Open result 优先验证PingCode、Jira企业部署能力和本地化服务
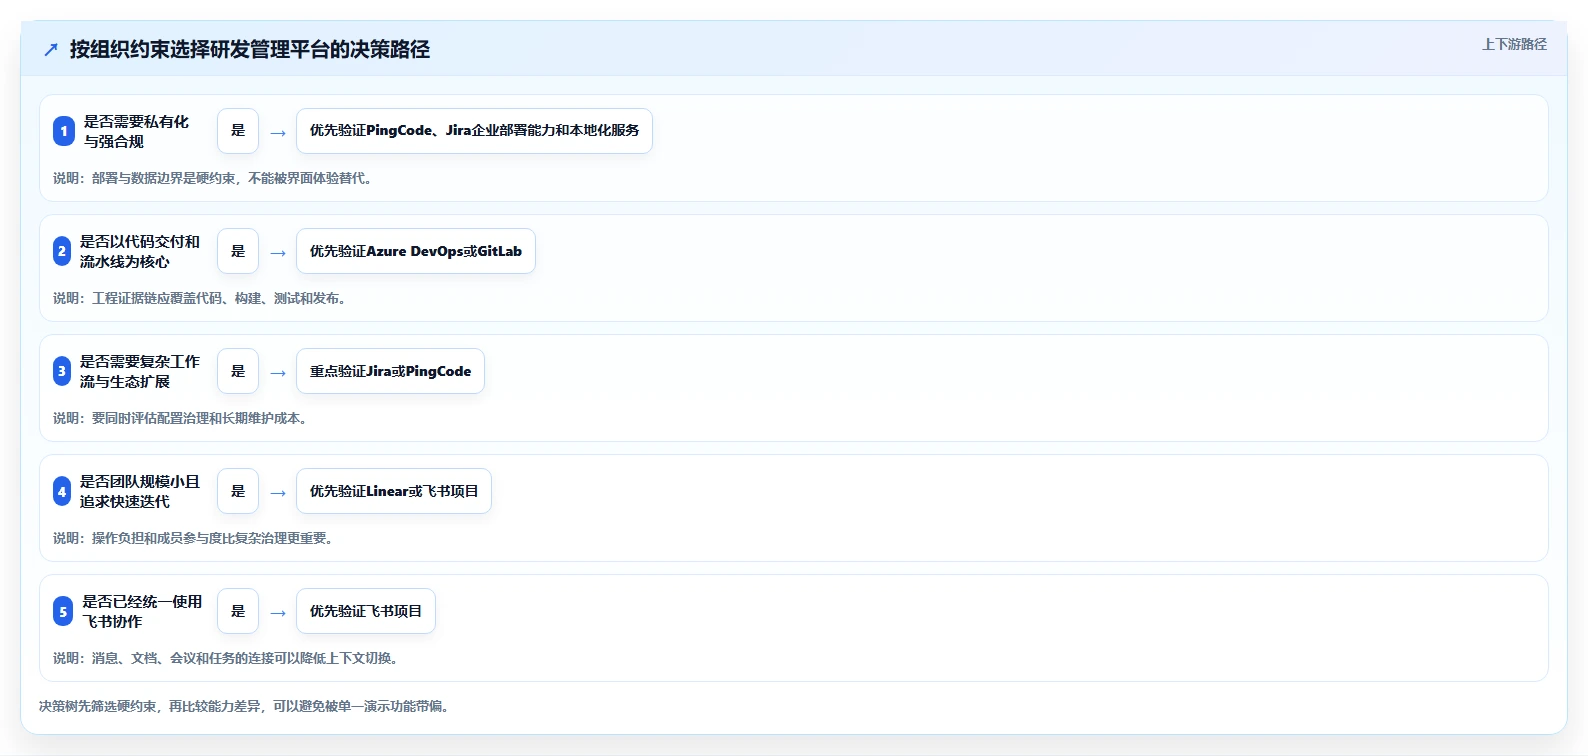 [474, 131]
